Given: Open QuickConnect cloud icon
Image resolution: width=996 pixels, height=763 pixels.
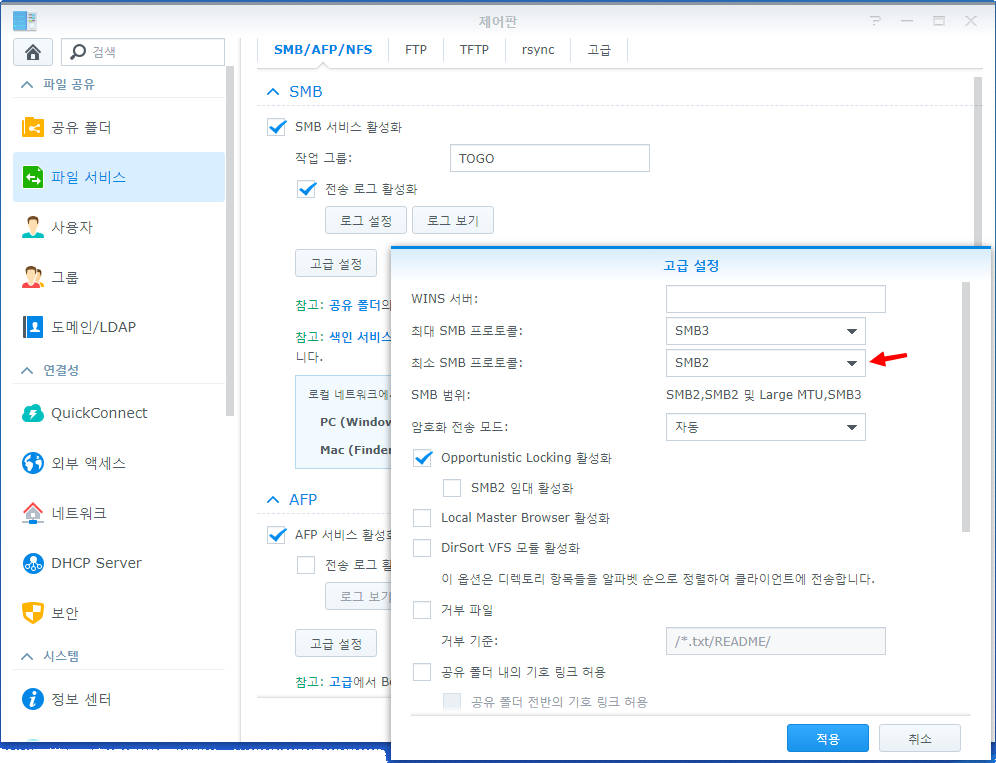Looking at the screenshot, I should (x=33, y=413).
